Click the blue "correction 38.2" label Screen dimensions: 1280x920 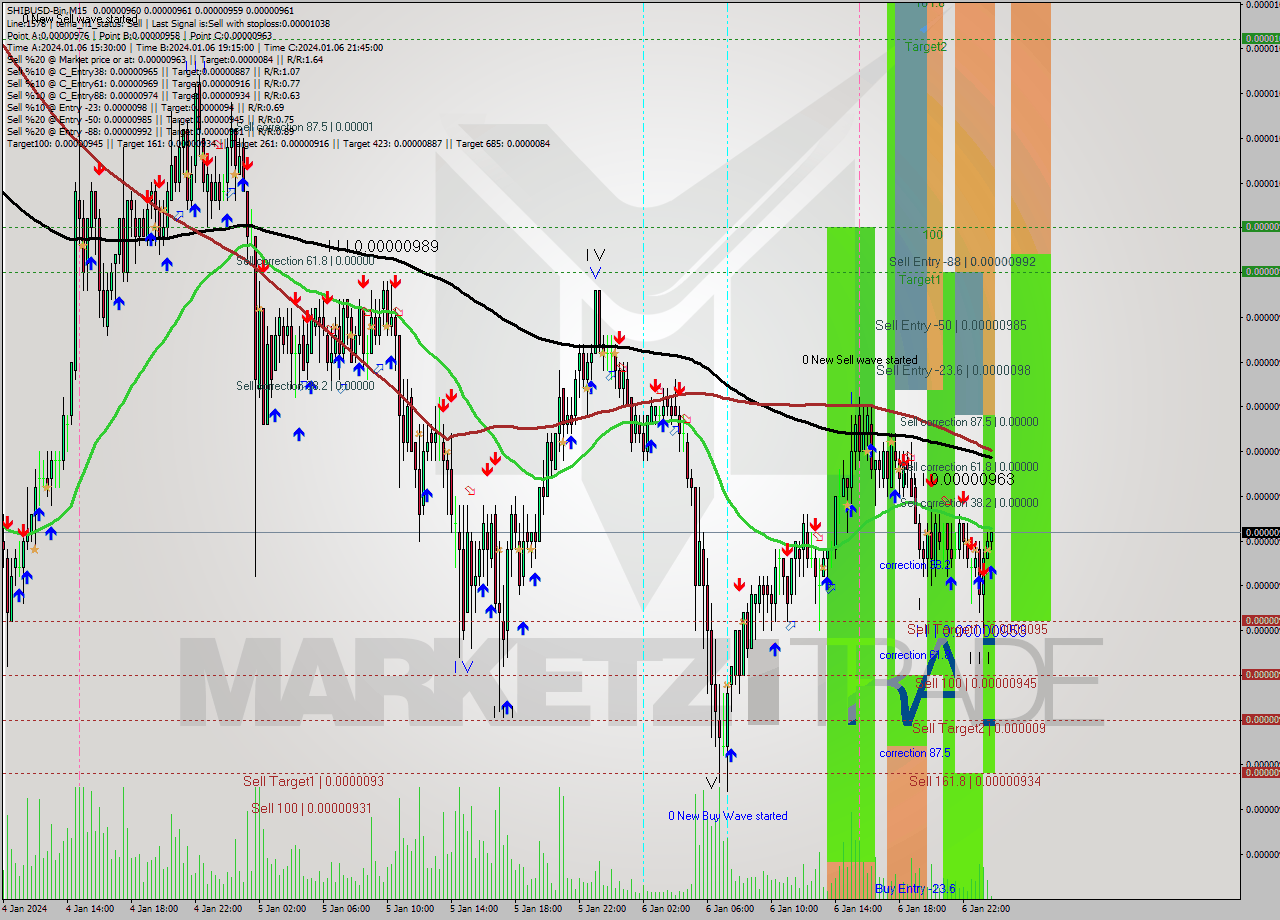tap(915, 565)
